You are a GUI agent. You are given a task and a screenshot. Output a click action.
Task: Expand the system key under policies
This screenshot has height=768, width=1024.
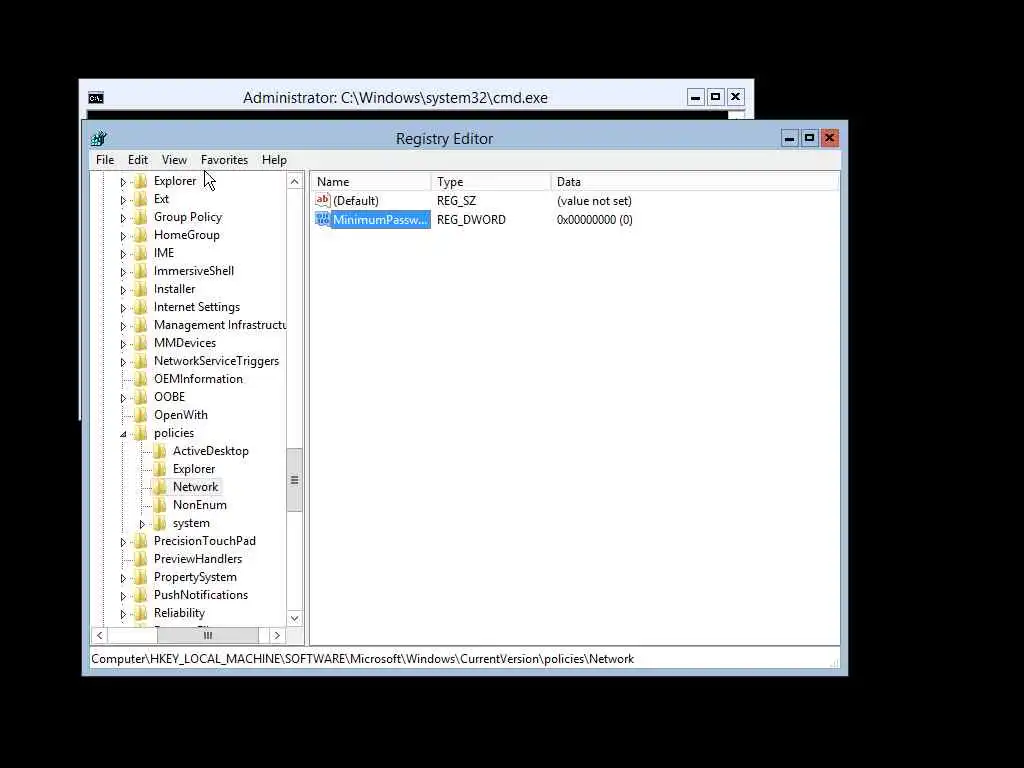142,524
